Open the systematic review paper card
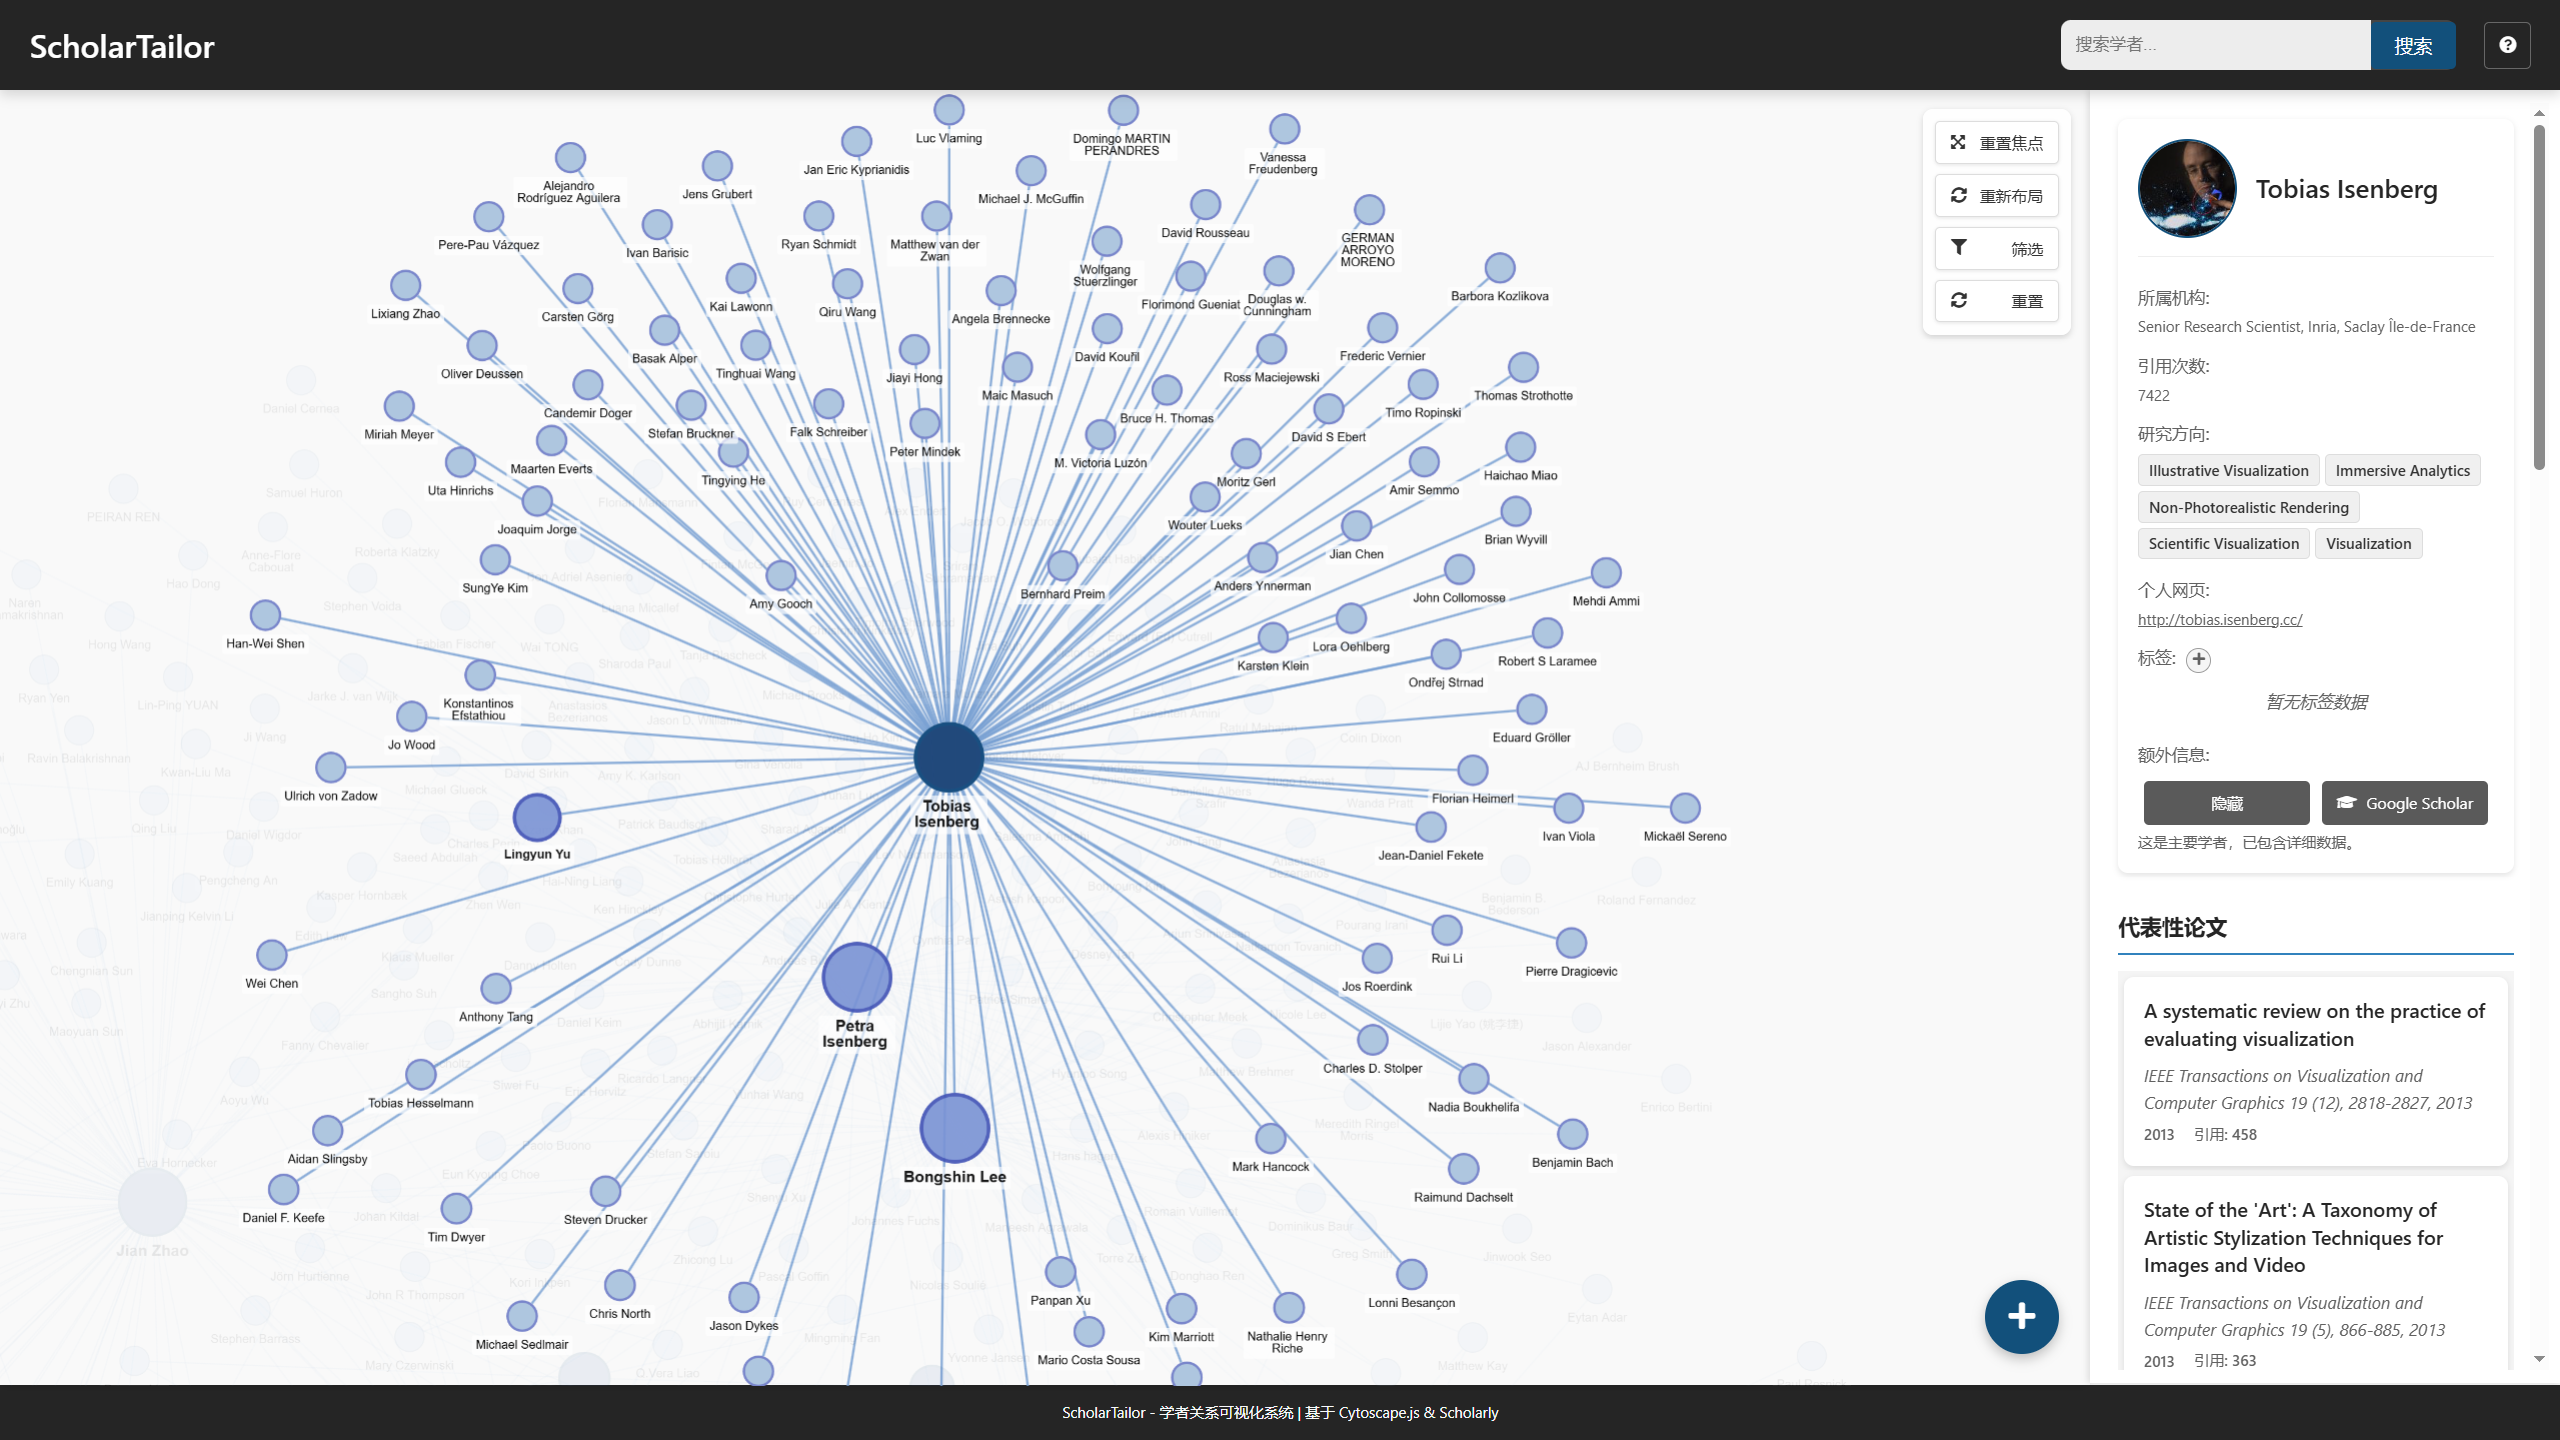 click(x=2314, y=1070)
